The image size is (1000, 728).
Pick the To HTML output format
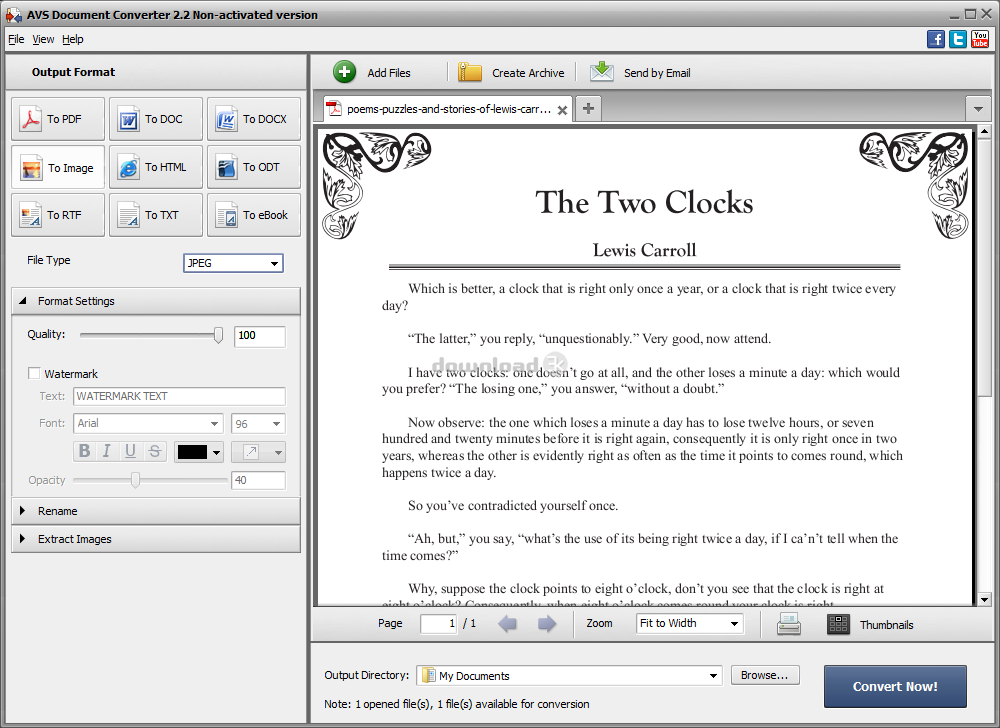click(x=156, y=167)
